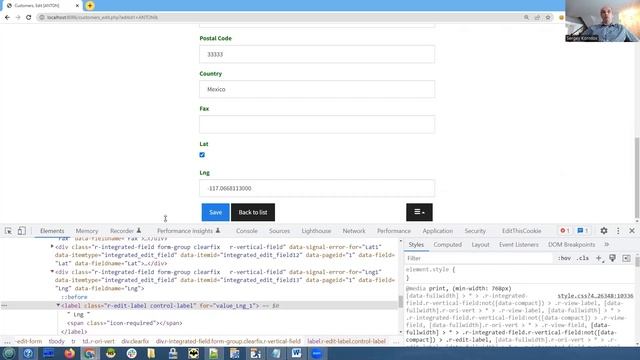Select tbody in the breadcrumb trail
Viewport: 640px width, 360px height.
[x=56, y=341]
